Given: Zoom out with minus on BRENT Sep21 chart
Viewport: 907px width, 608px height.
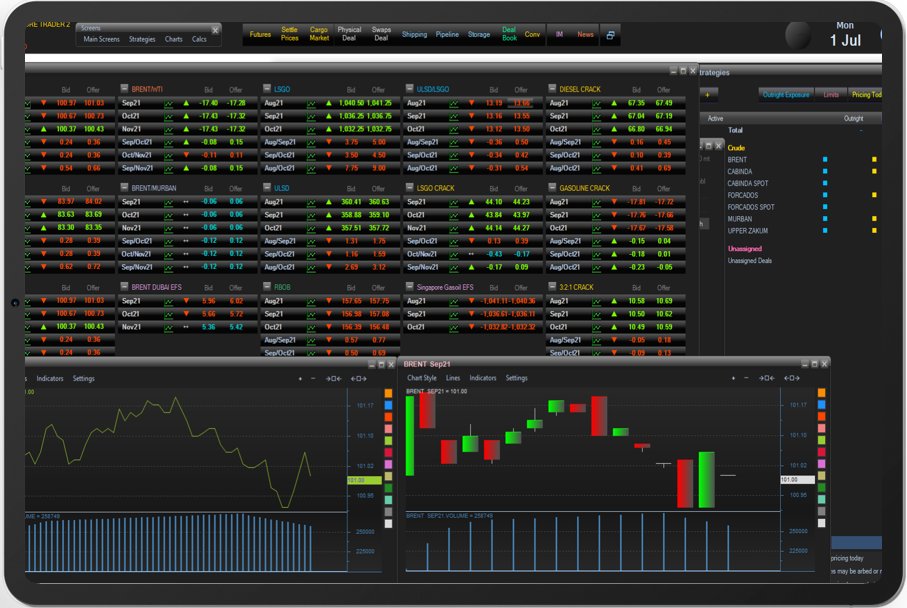Looking at the screenshot, I should click(746, 378).
